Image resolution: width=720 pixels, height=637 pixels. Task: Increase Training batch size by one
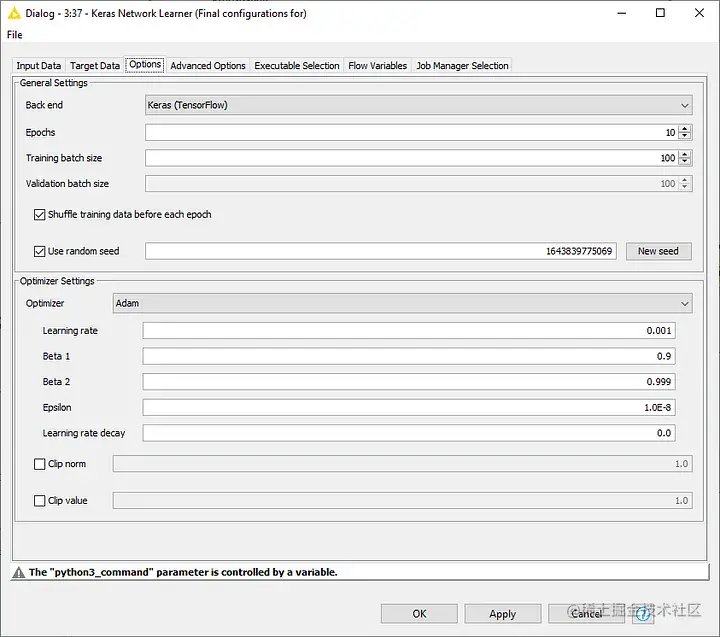click(685, 154)
